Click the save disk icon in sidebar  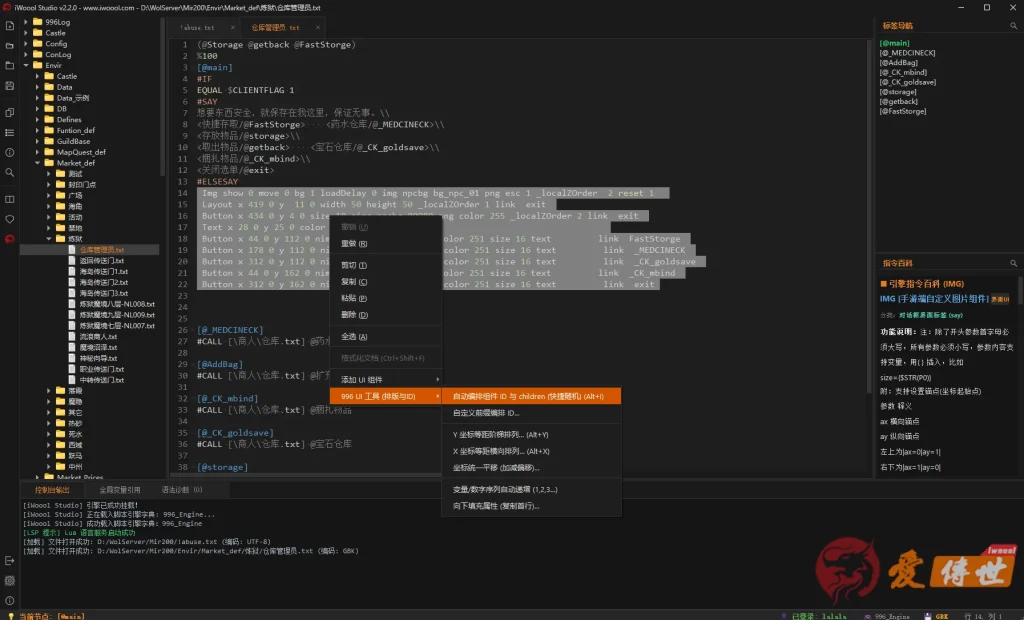[10, 86]
